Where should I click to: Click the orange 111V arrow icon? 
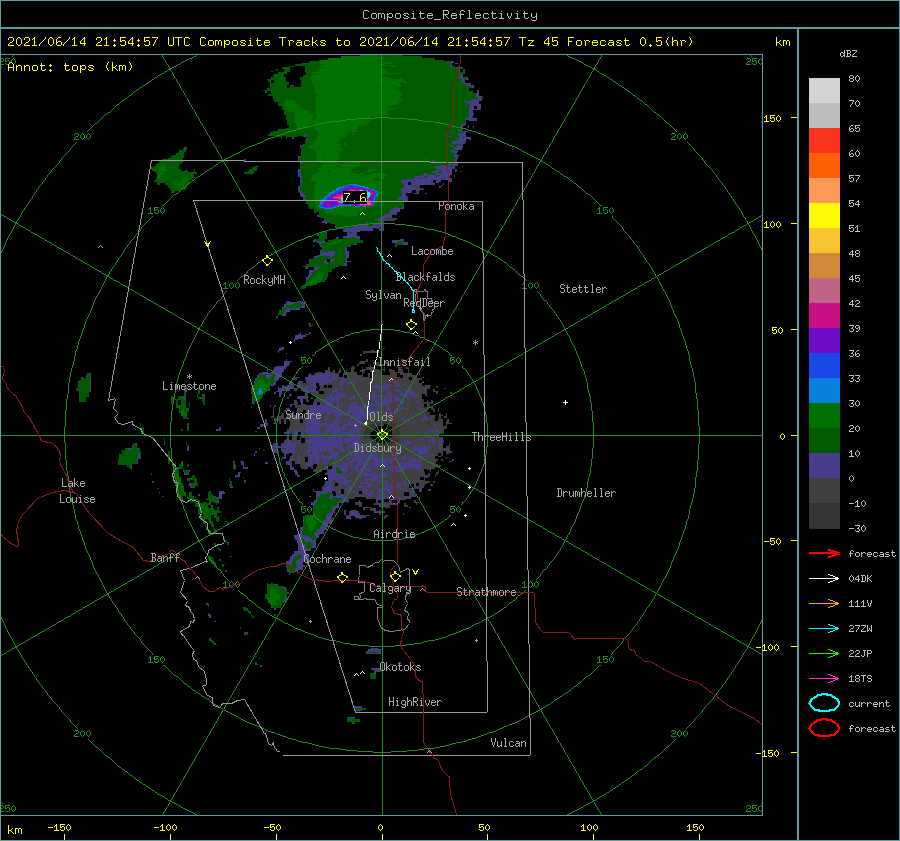click(824, 603)
